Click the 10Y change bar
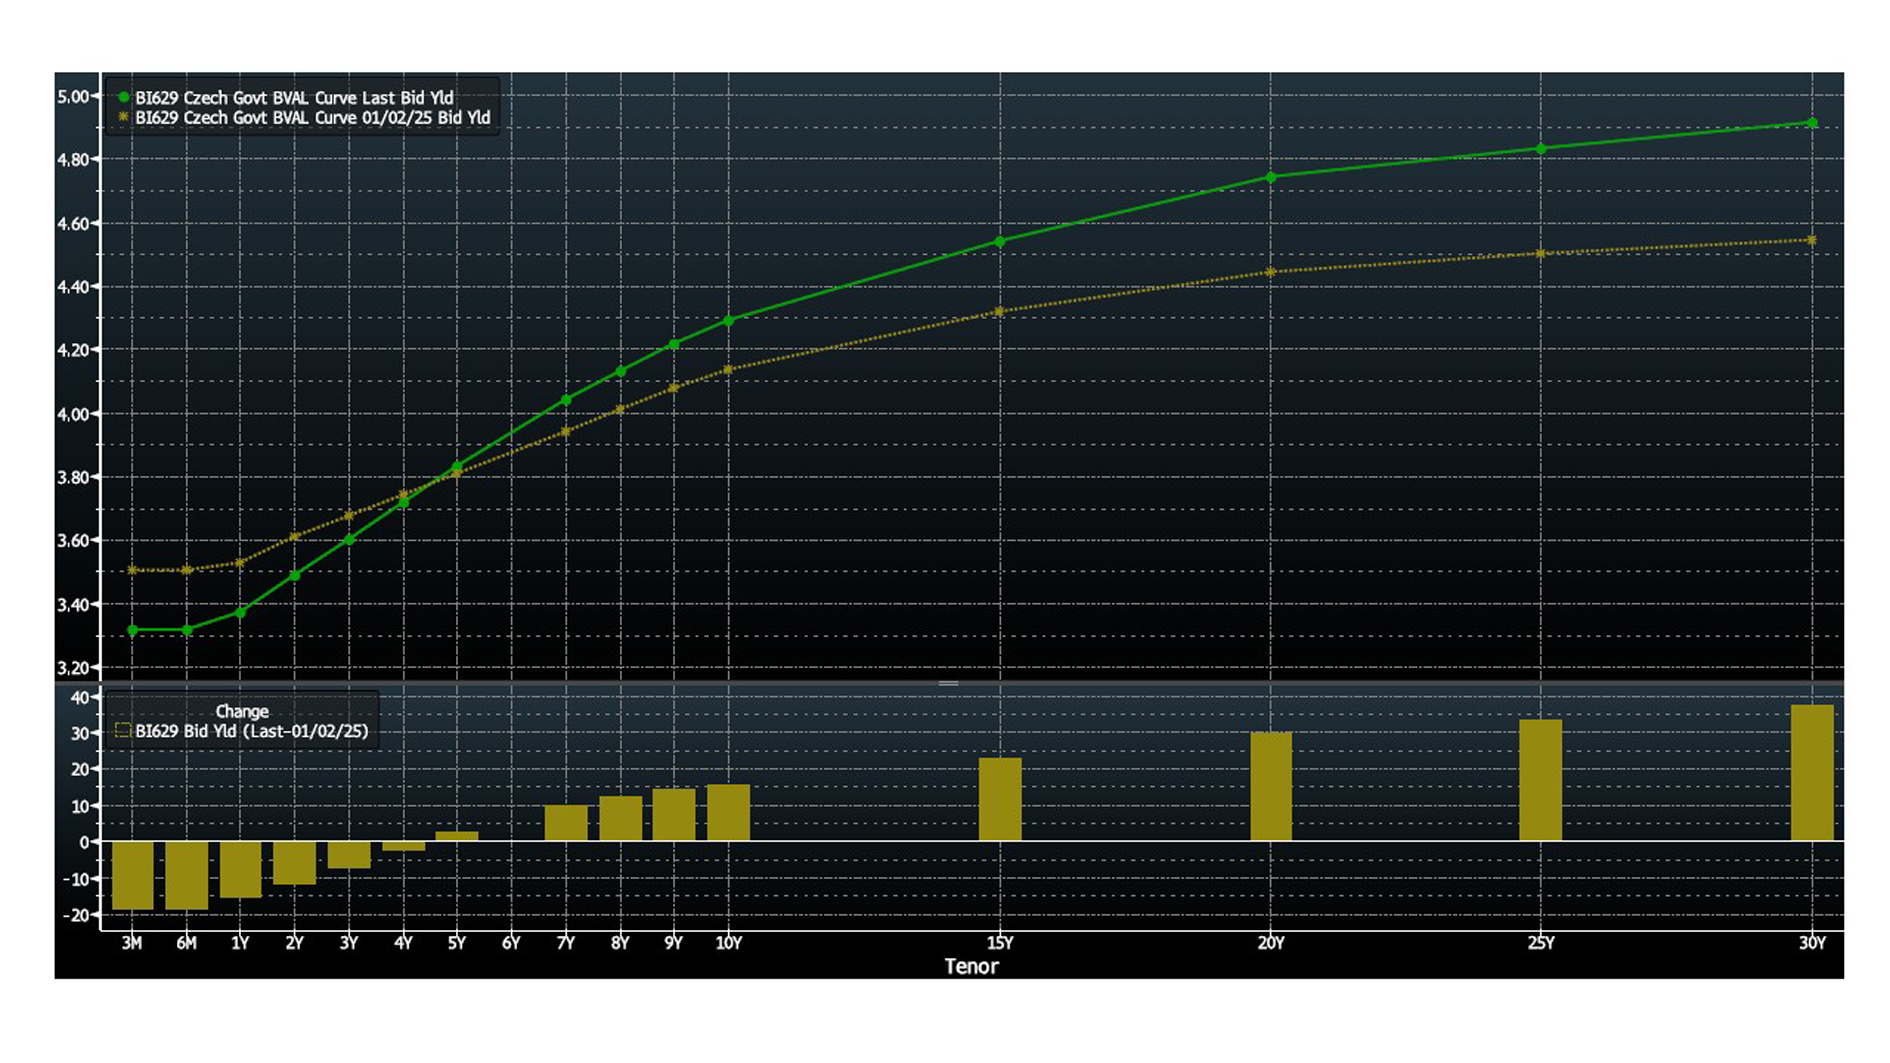 [728, 812]
